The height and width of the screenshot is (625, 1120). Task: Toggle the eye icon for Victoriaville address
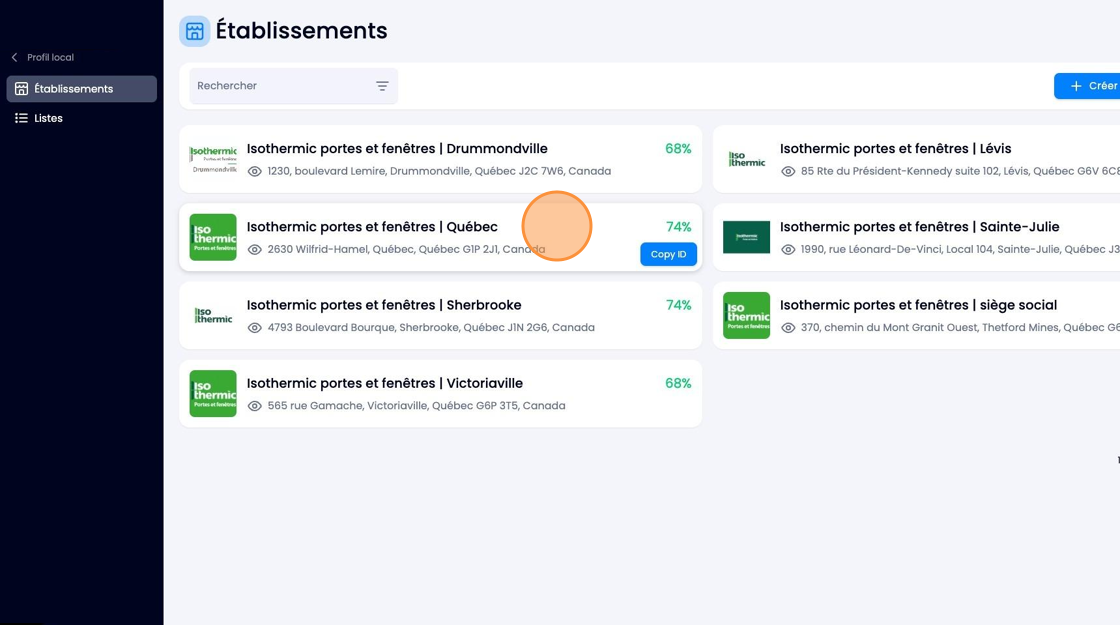[254, 406]
